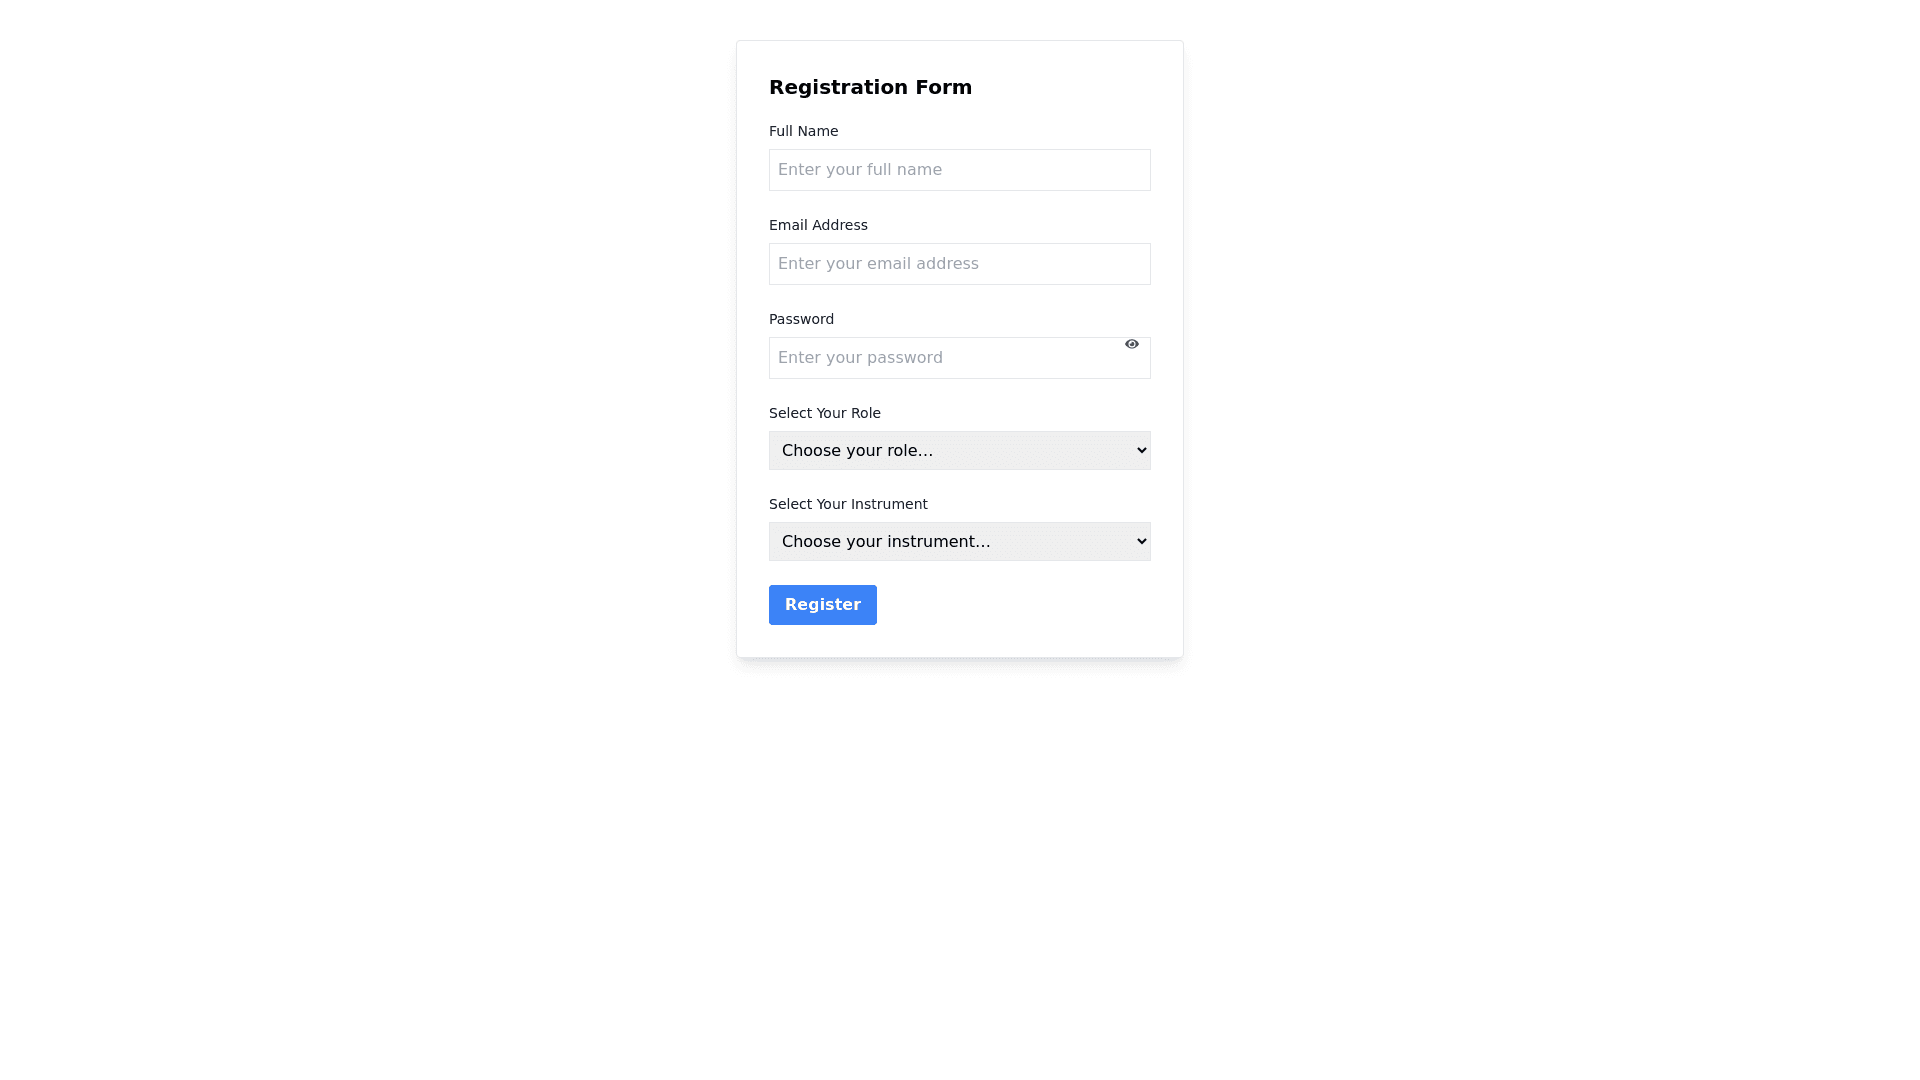Viewport: 1920px width, 1080px height.
Task: Click the chevron arrow on instrument selector
Action: [x=1142, y=541]
